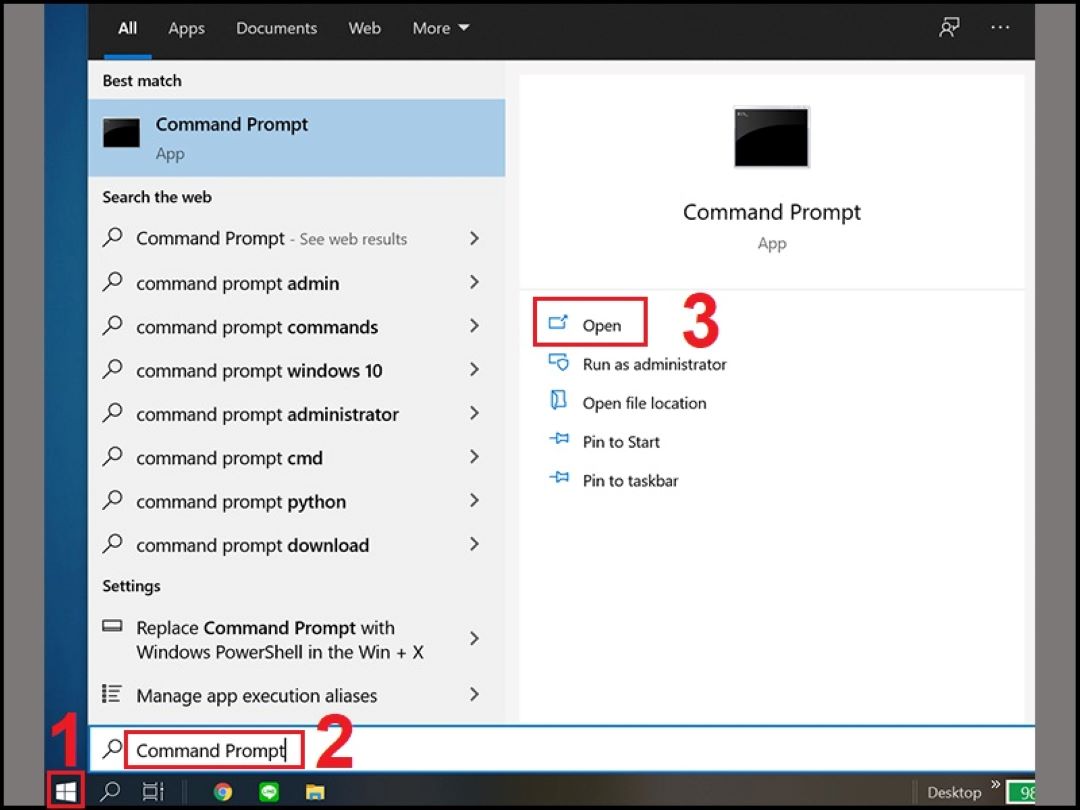Expand arrow for 'command prompt python'
This screenshot has height=810, width=1080.
(x=474, y=500)
